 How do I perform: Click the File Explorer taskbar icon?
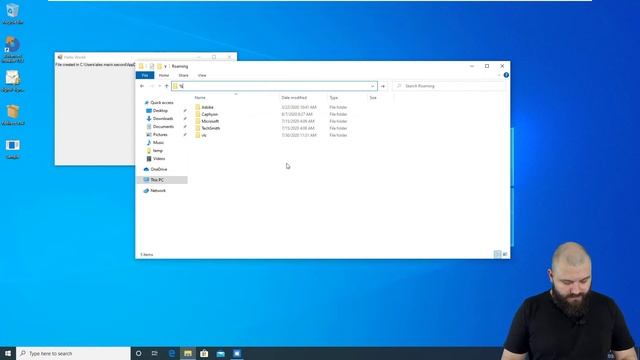coord(188,353)
